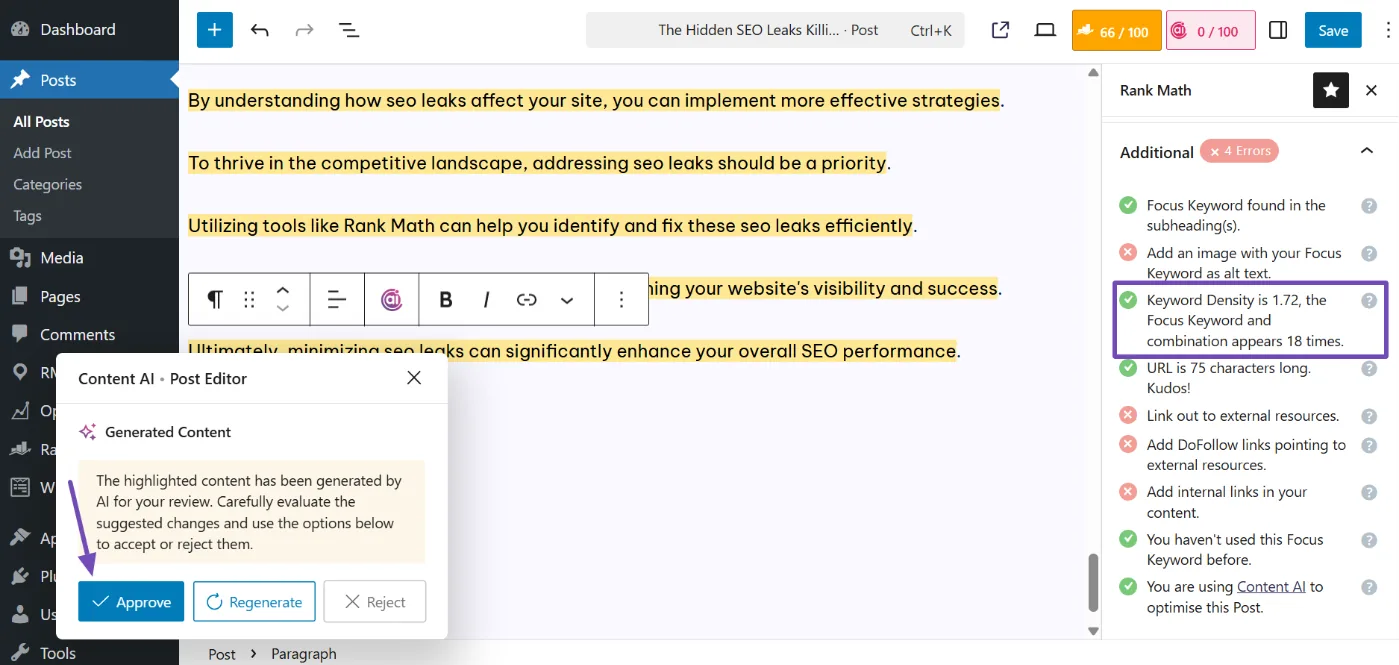Undo the last change
Viewport: 1399px width, 665px height.
pyautogui.click(x=259, y=29)
